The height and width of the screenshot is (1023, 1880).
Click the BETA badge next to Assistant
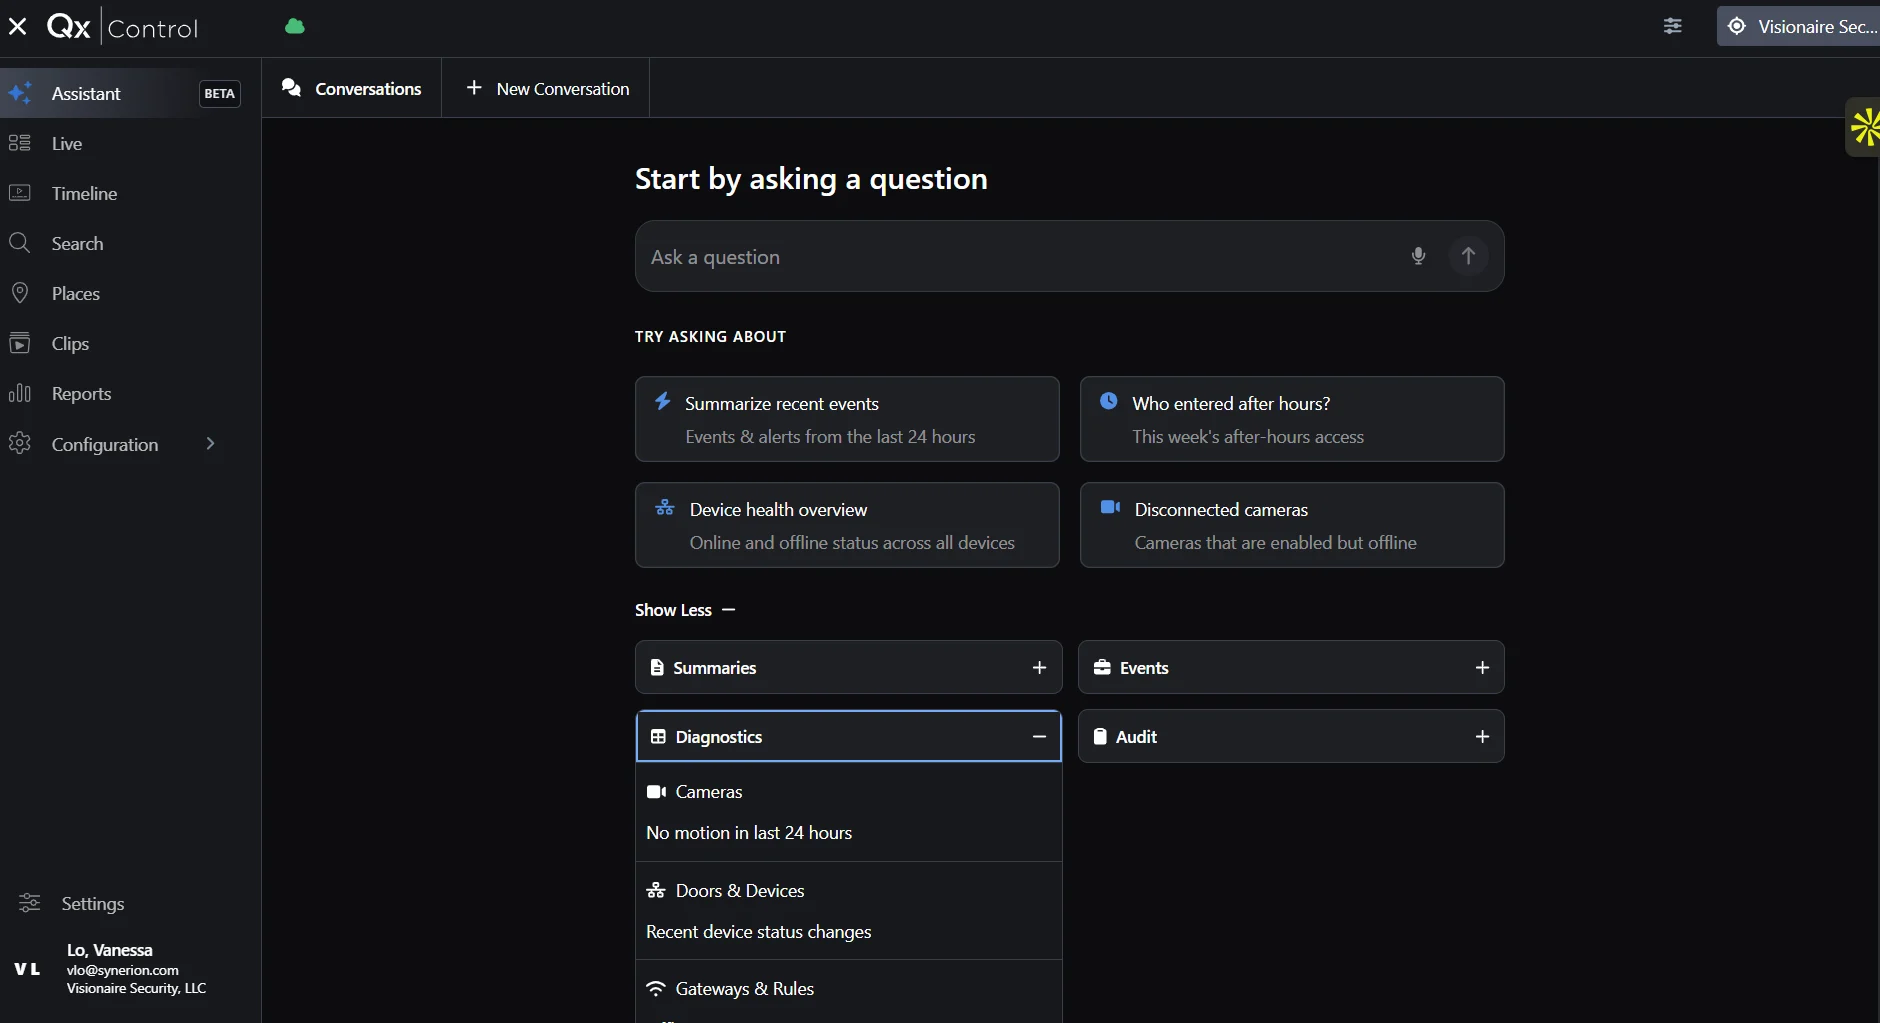(x=220, y=94)
